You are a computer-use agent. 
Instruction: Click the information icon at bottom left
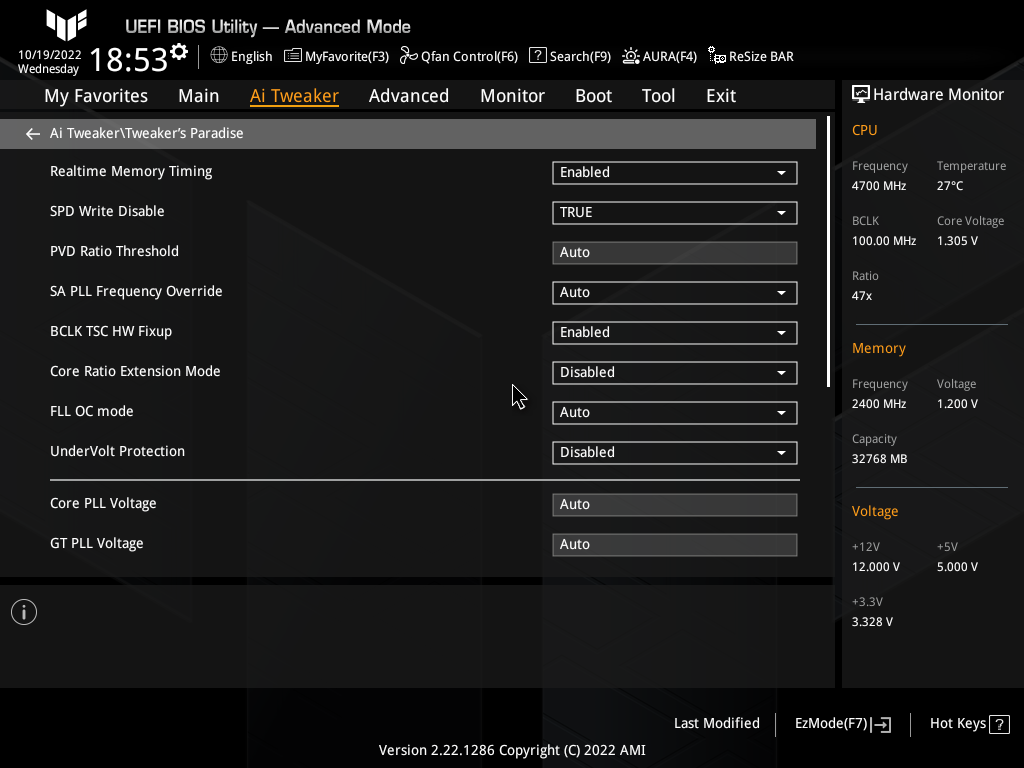[x=23, y=611]
